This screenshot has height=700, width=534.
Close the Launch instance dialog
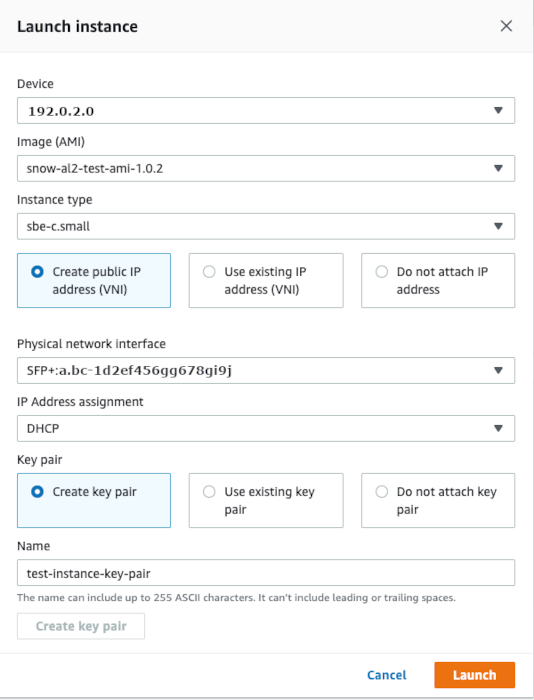[506, 26]
